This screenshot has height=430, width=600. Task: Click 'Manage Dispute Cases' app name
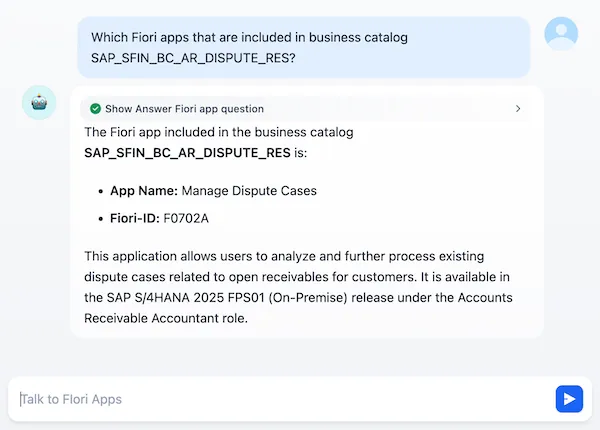(x=249, y=191)
